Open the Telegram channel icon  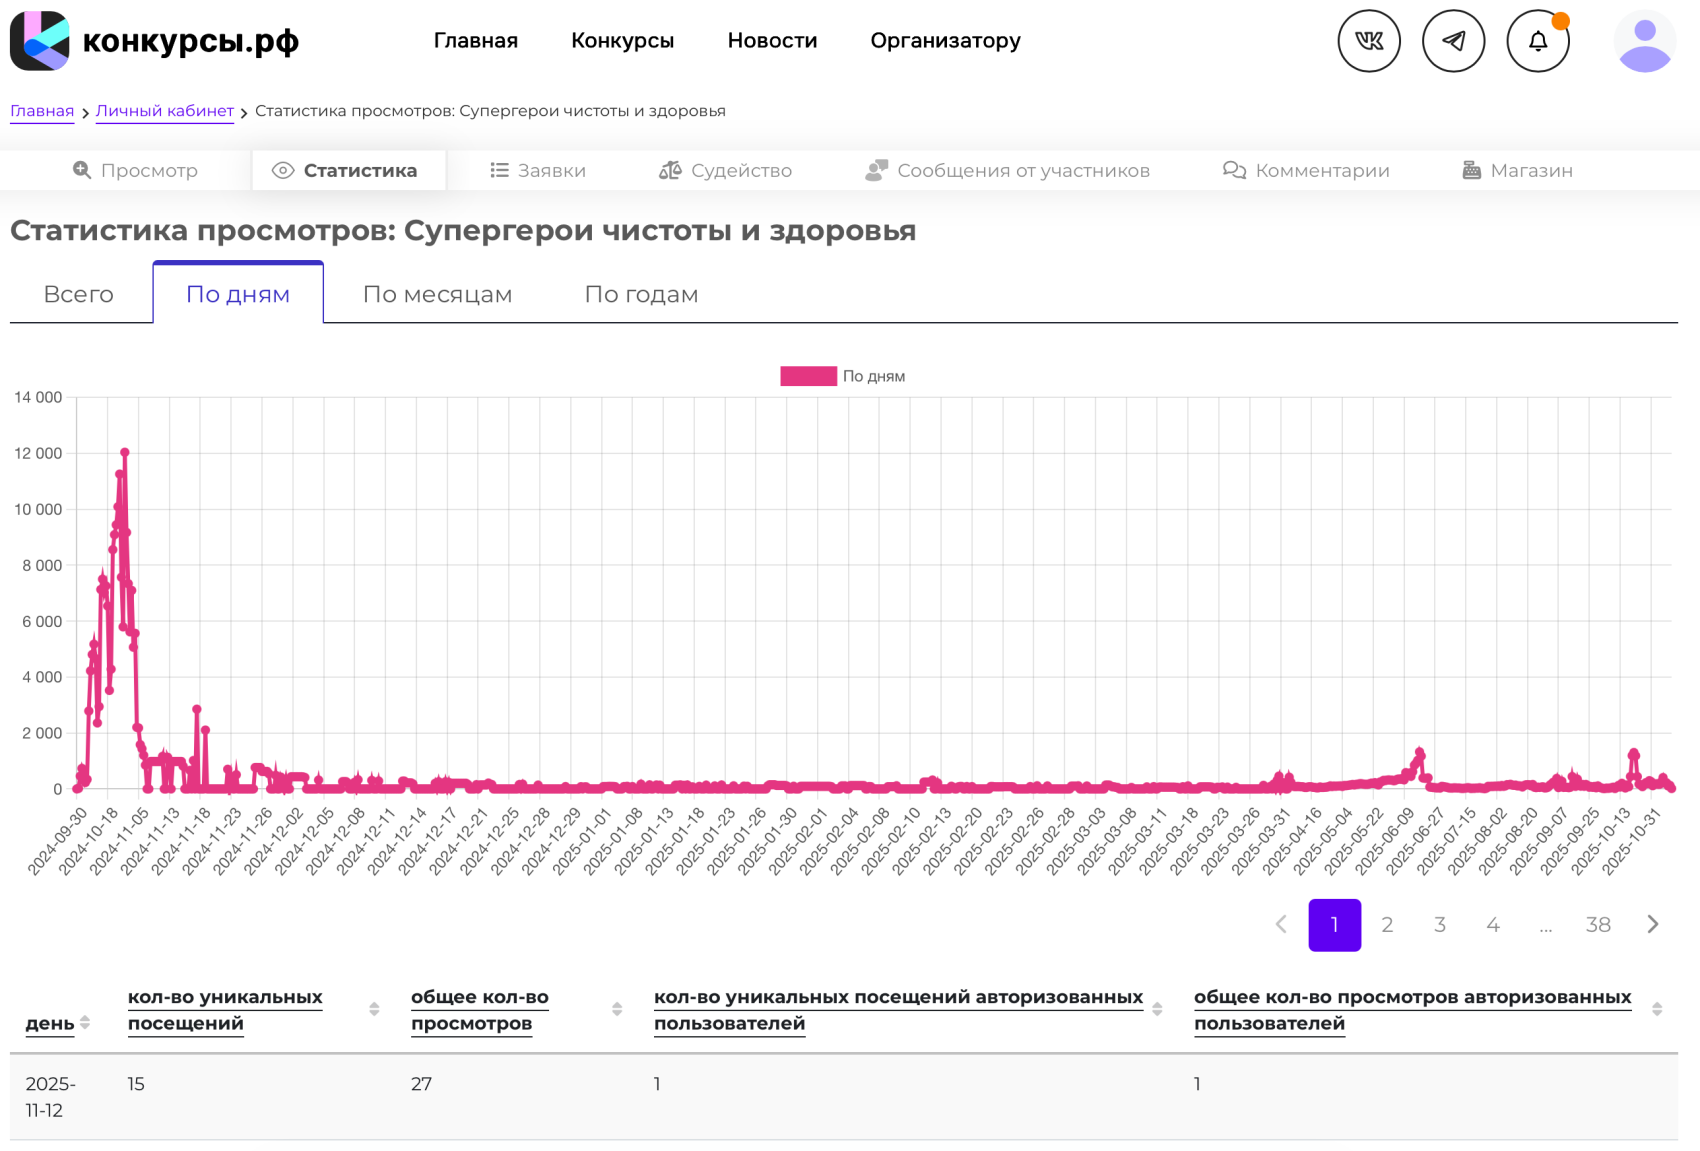[1453, 41]
